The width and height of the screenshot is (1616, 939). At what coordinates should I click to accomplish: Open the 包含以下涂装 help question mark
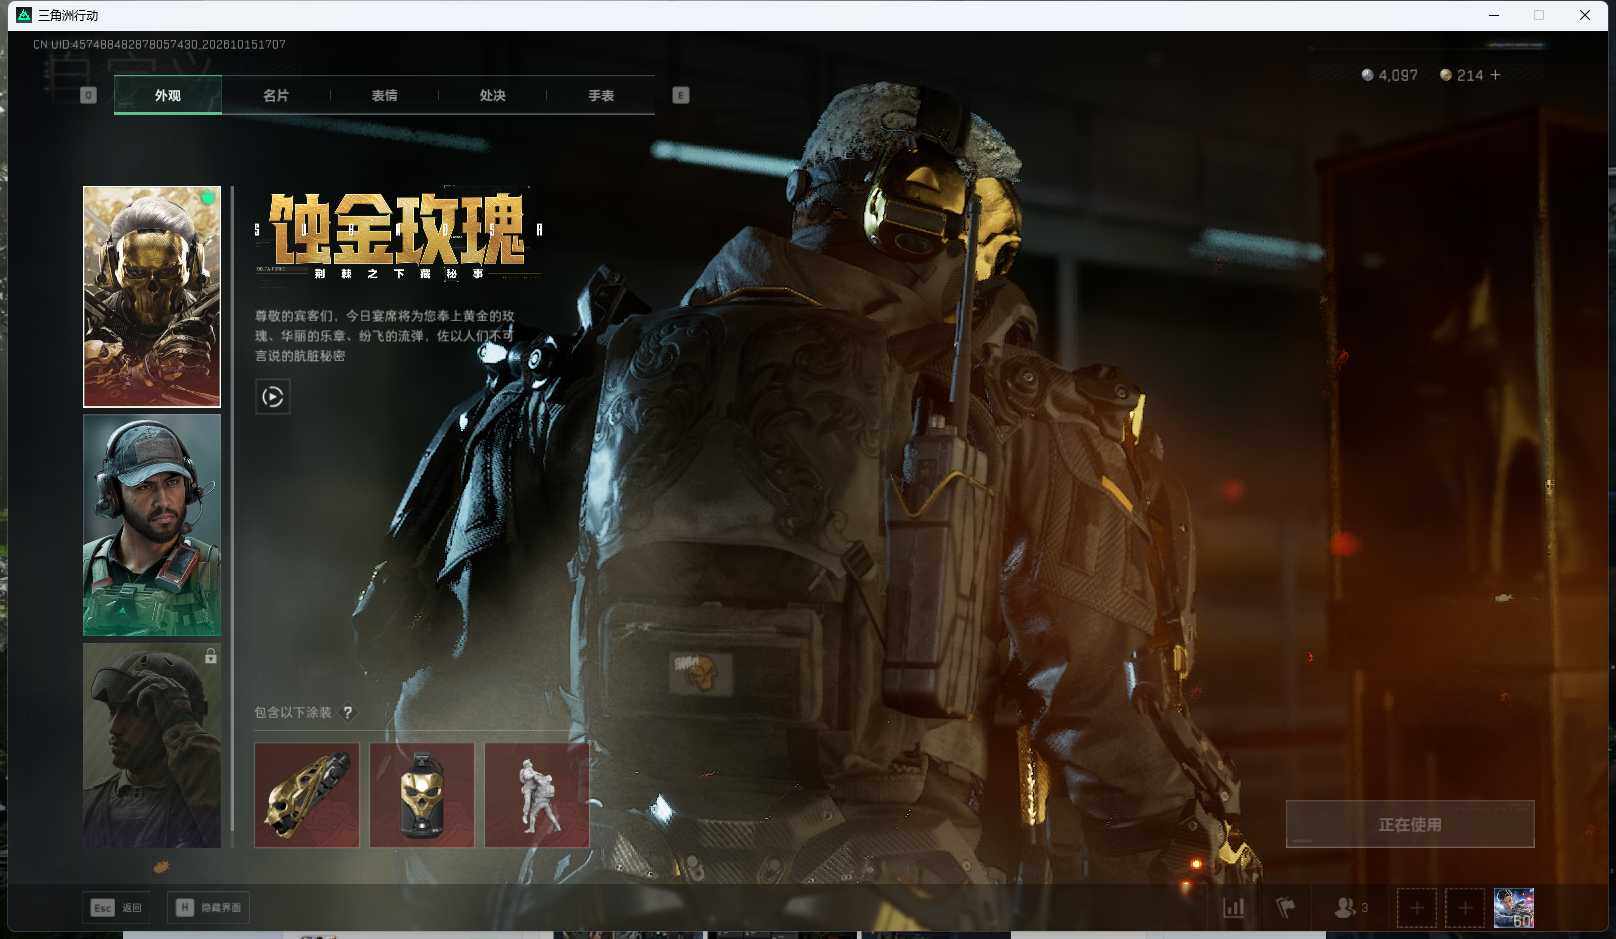click(x=348, y=713)
